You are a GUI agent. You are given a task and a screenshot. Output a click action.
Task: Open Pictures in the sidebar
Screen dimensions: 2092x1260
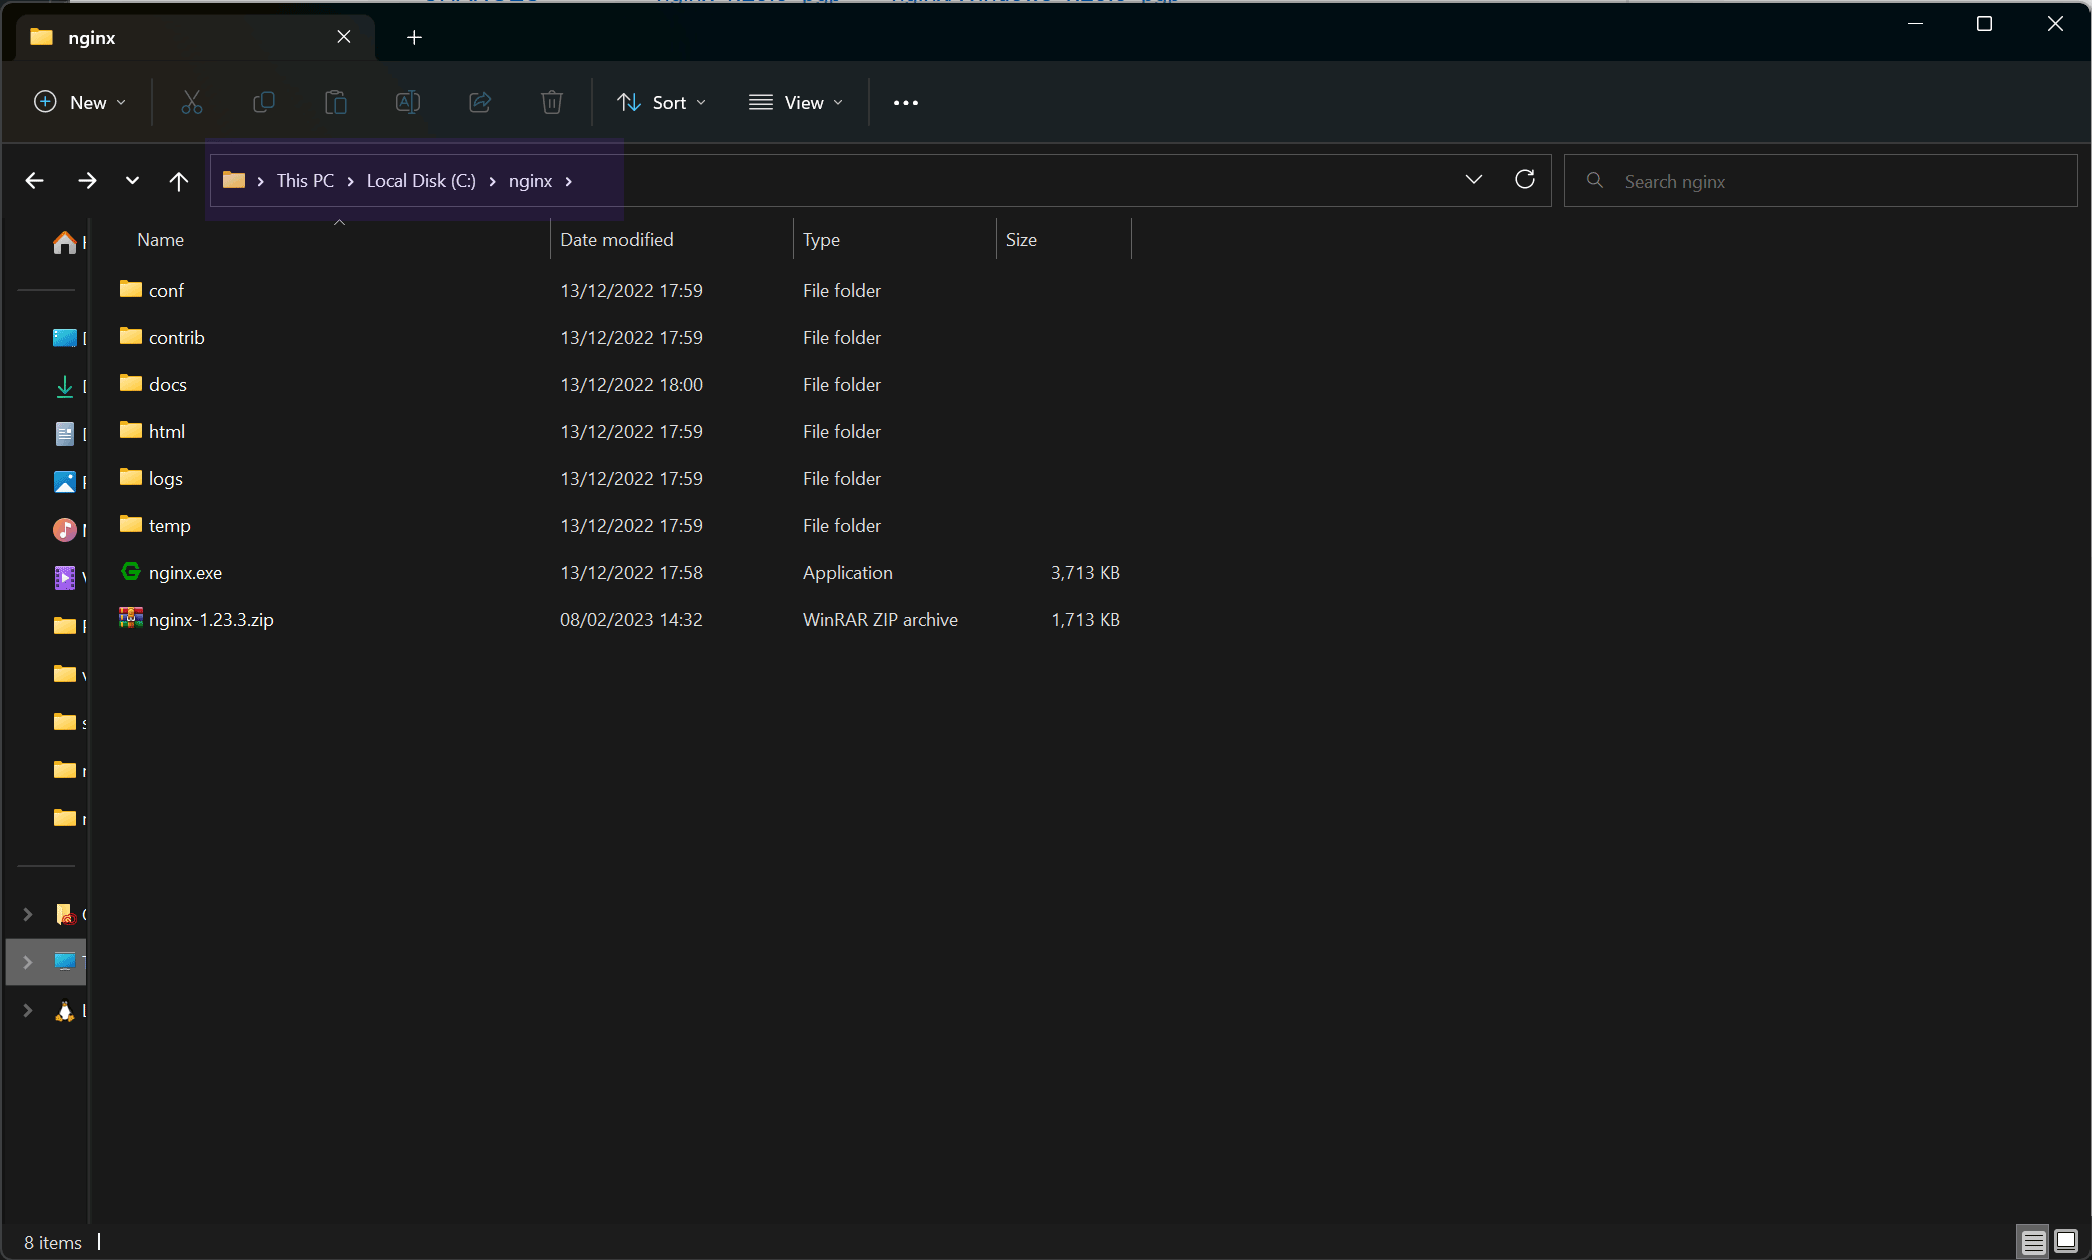click(64, 482)
